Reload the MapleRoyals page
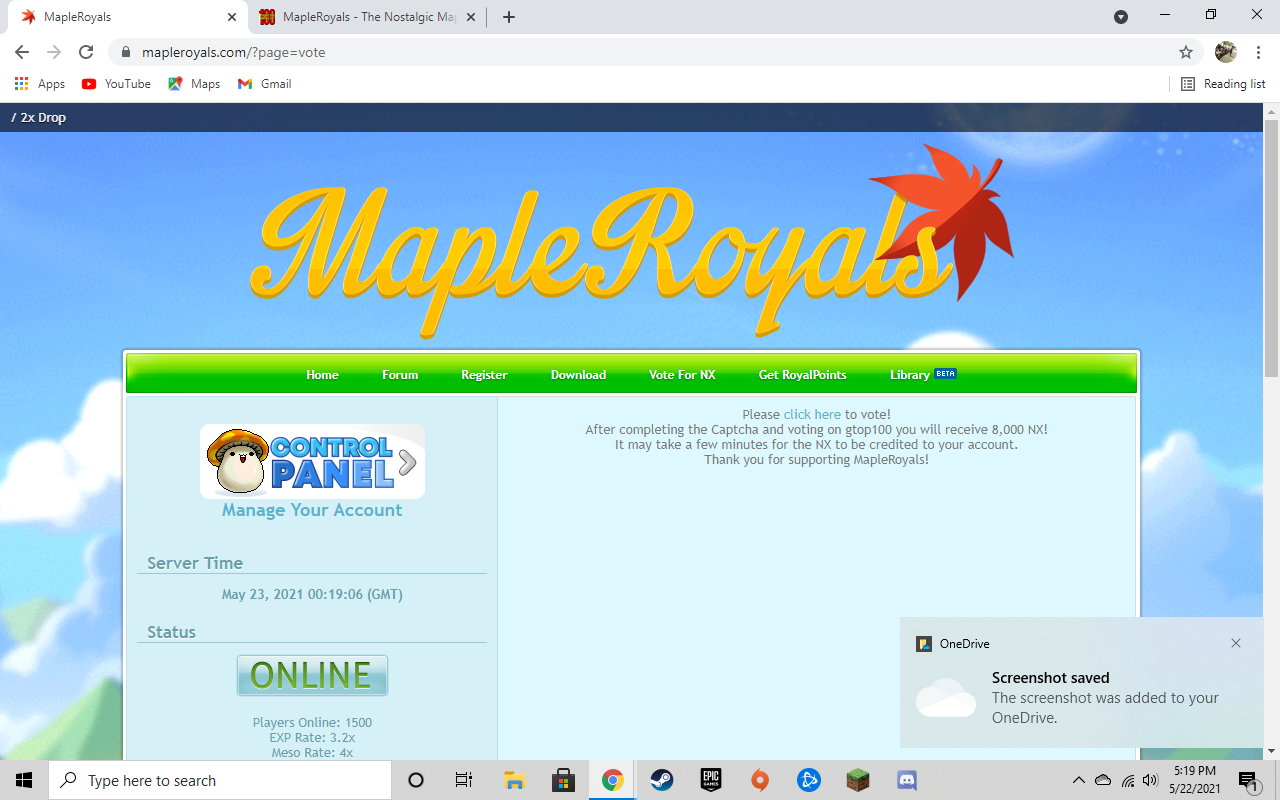Image resolution: width=1280 pixels, height=800 pixels. (86, 52)
